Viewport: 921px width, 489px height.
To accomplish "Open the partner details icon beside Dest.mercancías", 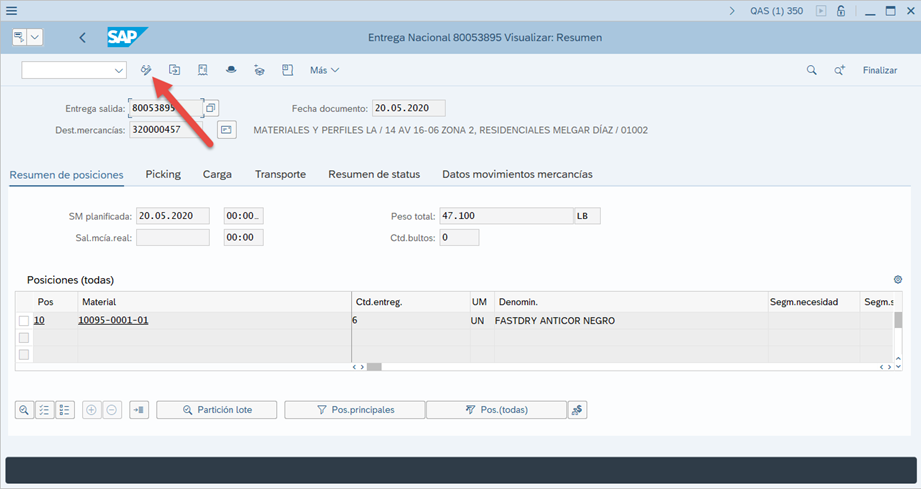I will tap(226, 130).
